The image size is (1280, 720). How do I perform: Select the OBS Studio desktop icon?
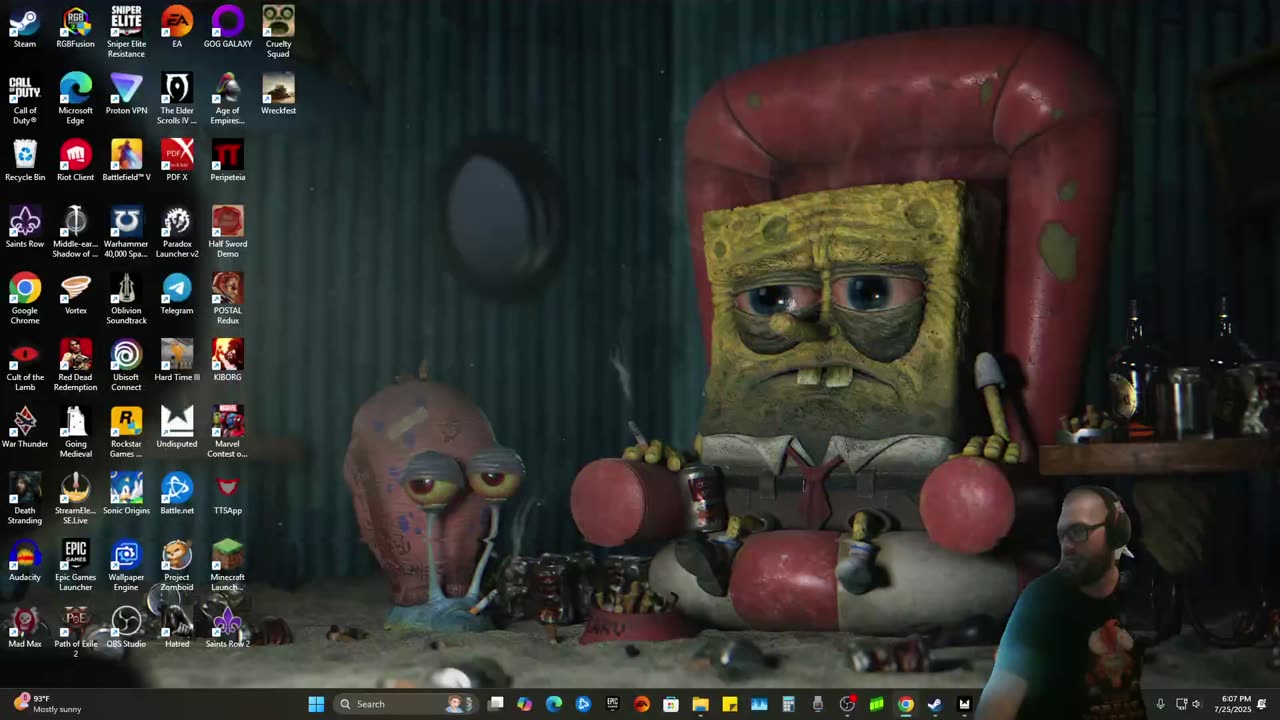(x=126, y=627)
